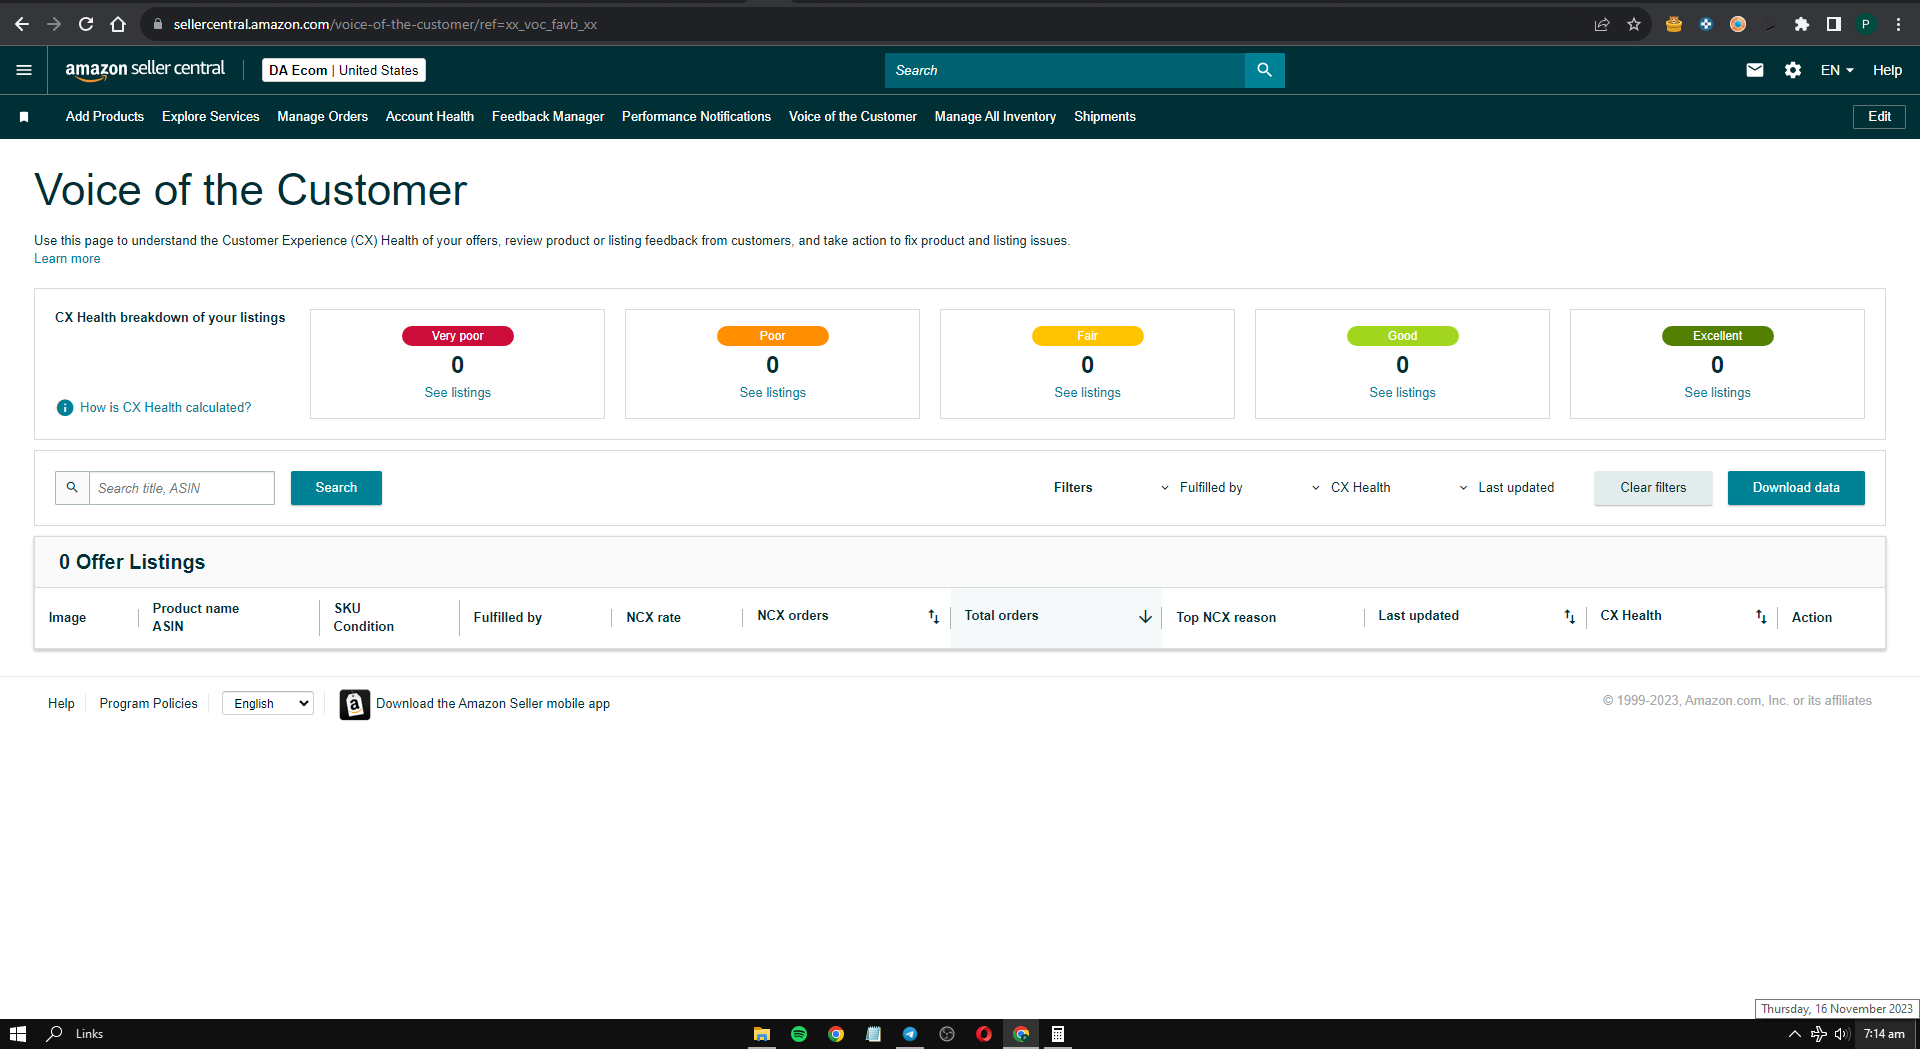Expand the CX Health filter

[1352, 488]
